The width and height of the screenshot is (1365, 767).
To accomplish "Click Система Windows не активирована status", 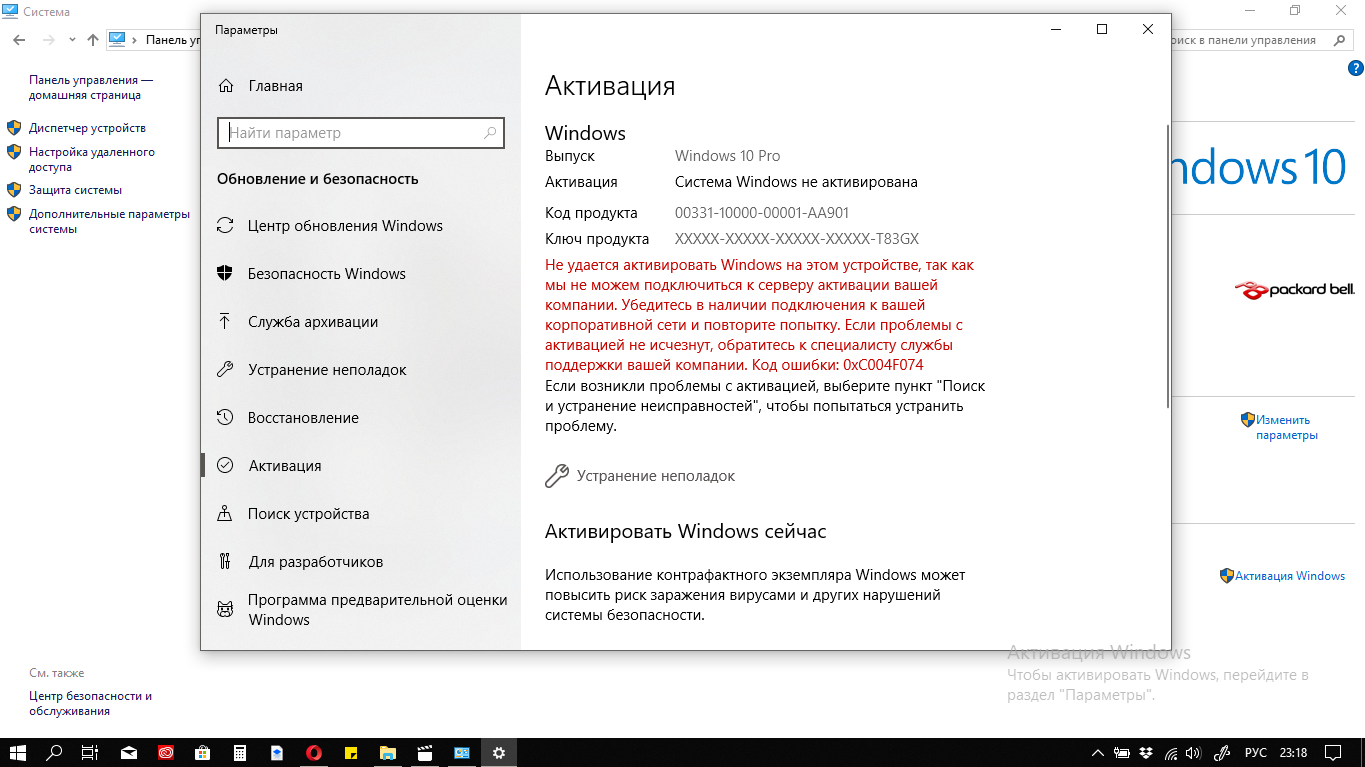I will [796, 182].
